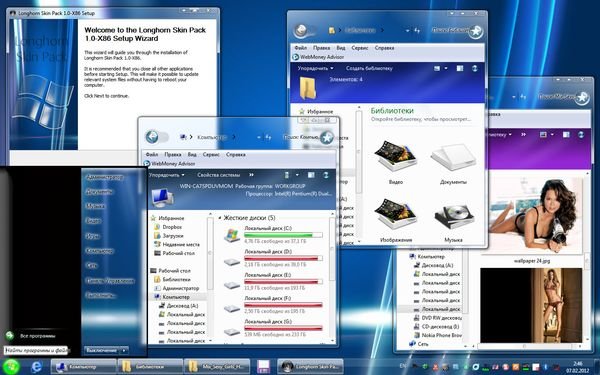Click the help icon in Компьютер window toolbar
The width and height of the screenshot is (600, 375).
(x=326, y=175)
